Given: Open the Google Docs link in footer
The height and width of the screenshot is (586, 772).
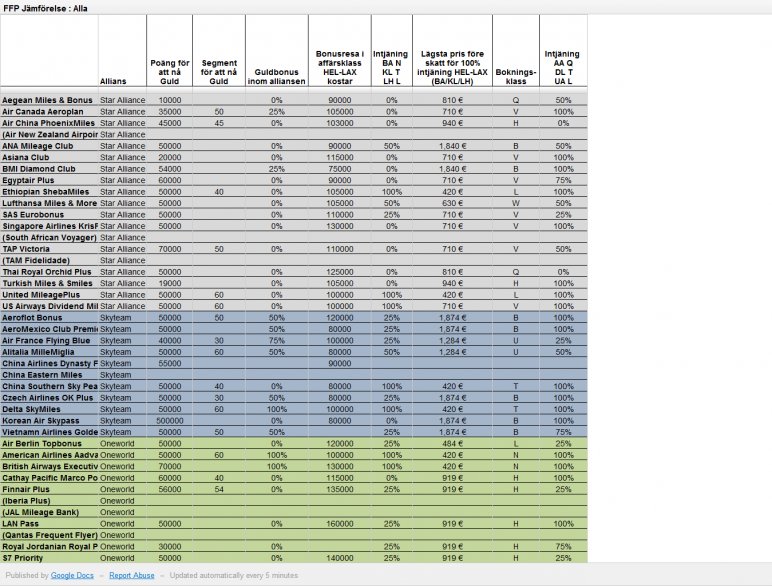Looking at the screenshot, I should pos(73,576).
